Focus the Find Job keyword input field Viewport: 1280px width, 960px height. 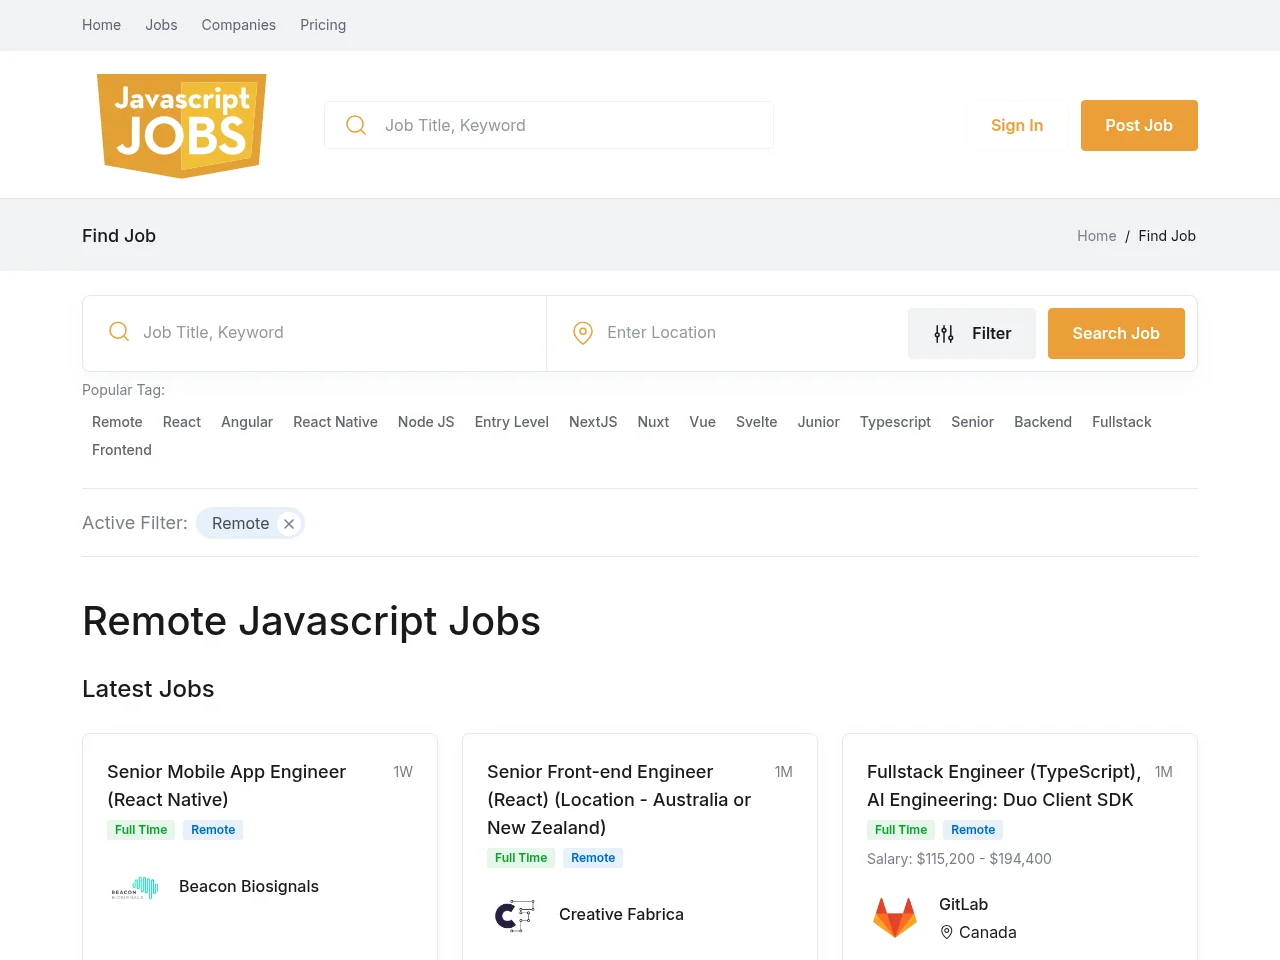(x=315, y=333)
